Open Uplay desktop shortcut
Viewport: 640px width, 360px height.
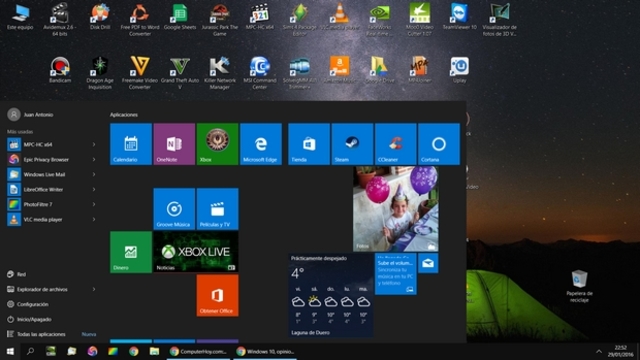[x=460, y=70]
